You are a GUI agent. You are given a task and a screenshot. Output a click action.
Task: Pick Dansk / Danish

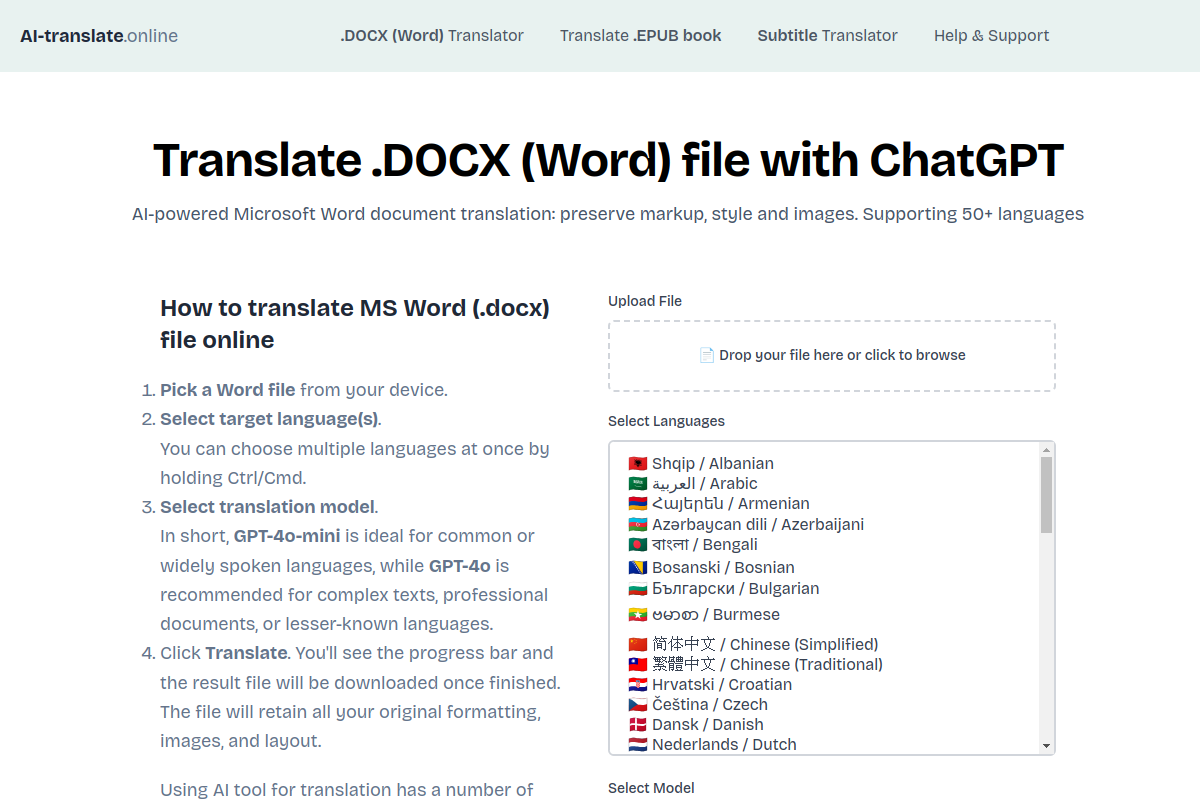click(824, 724)
